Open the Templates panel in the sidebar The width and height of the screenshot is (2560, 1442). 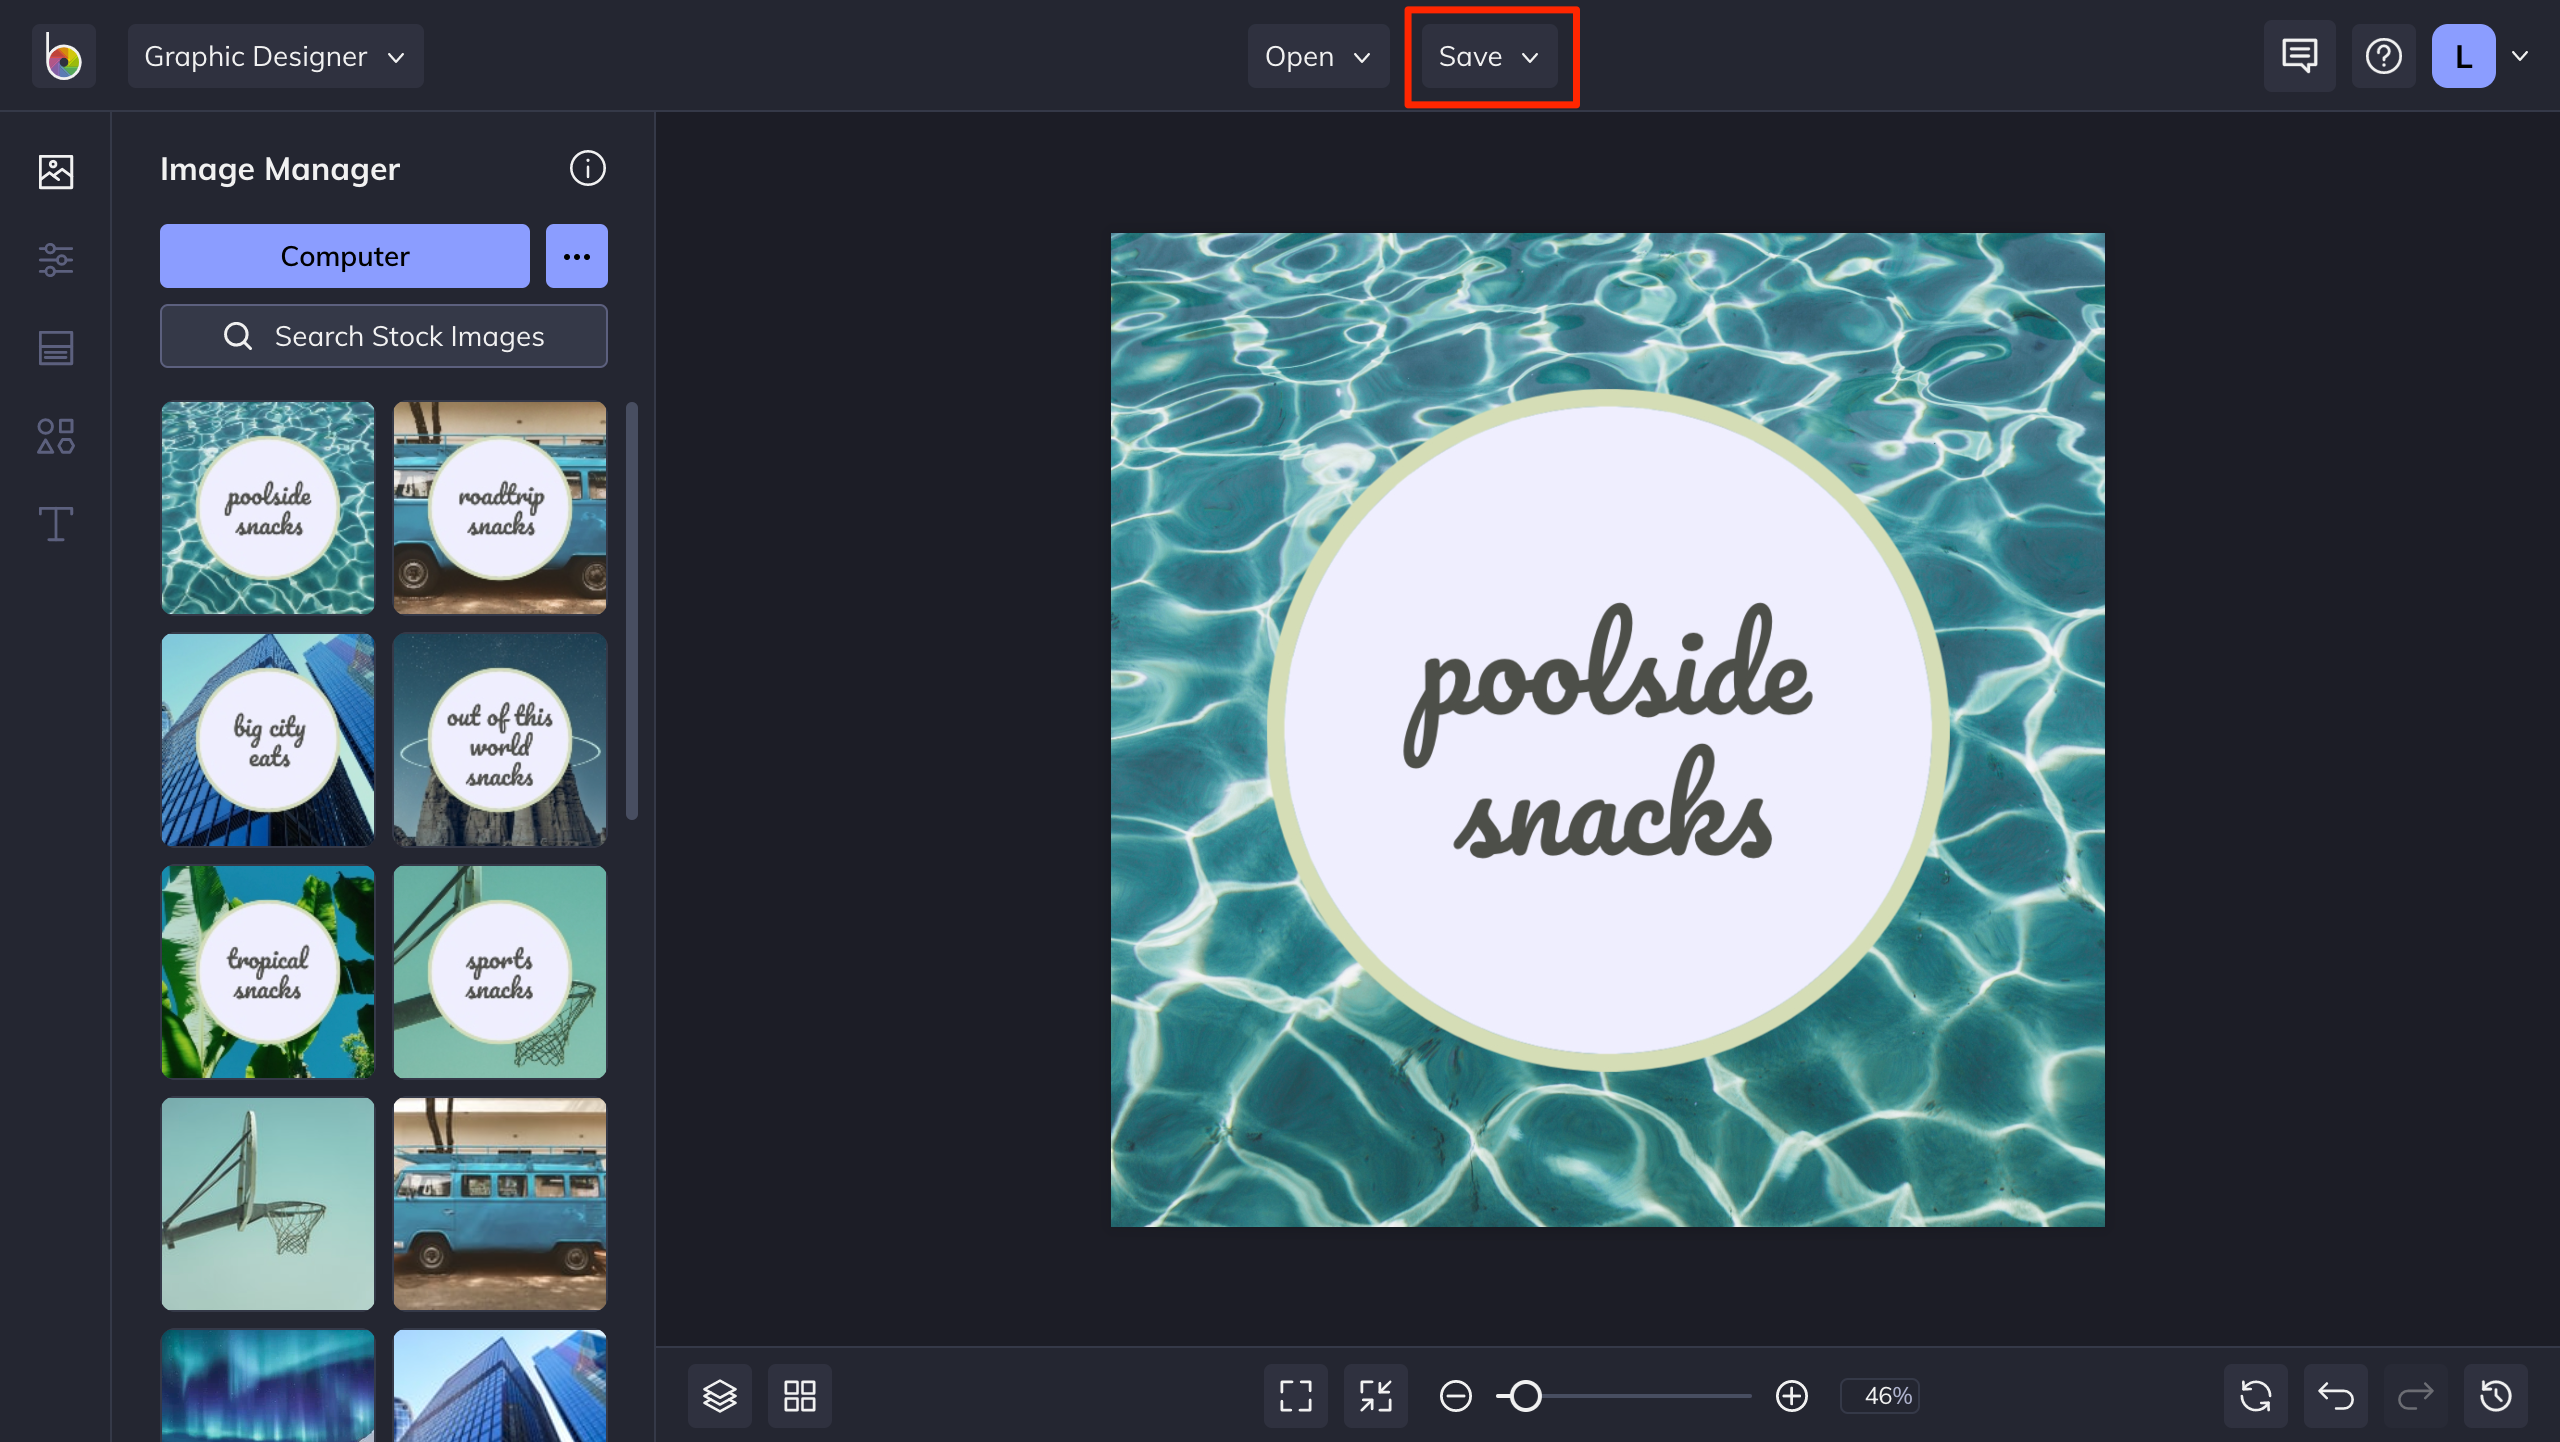pos(55,348)
